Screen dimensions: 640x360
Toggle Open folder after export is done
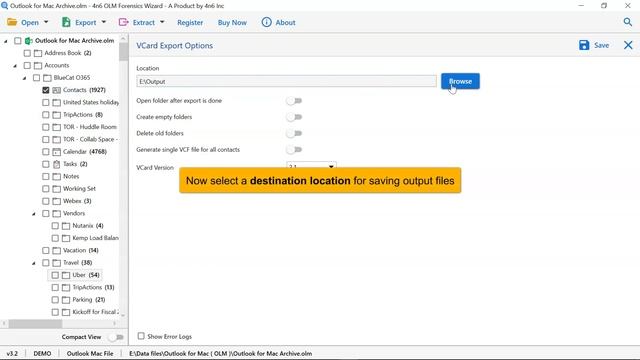click(294, 101)
